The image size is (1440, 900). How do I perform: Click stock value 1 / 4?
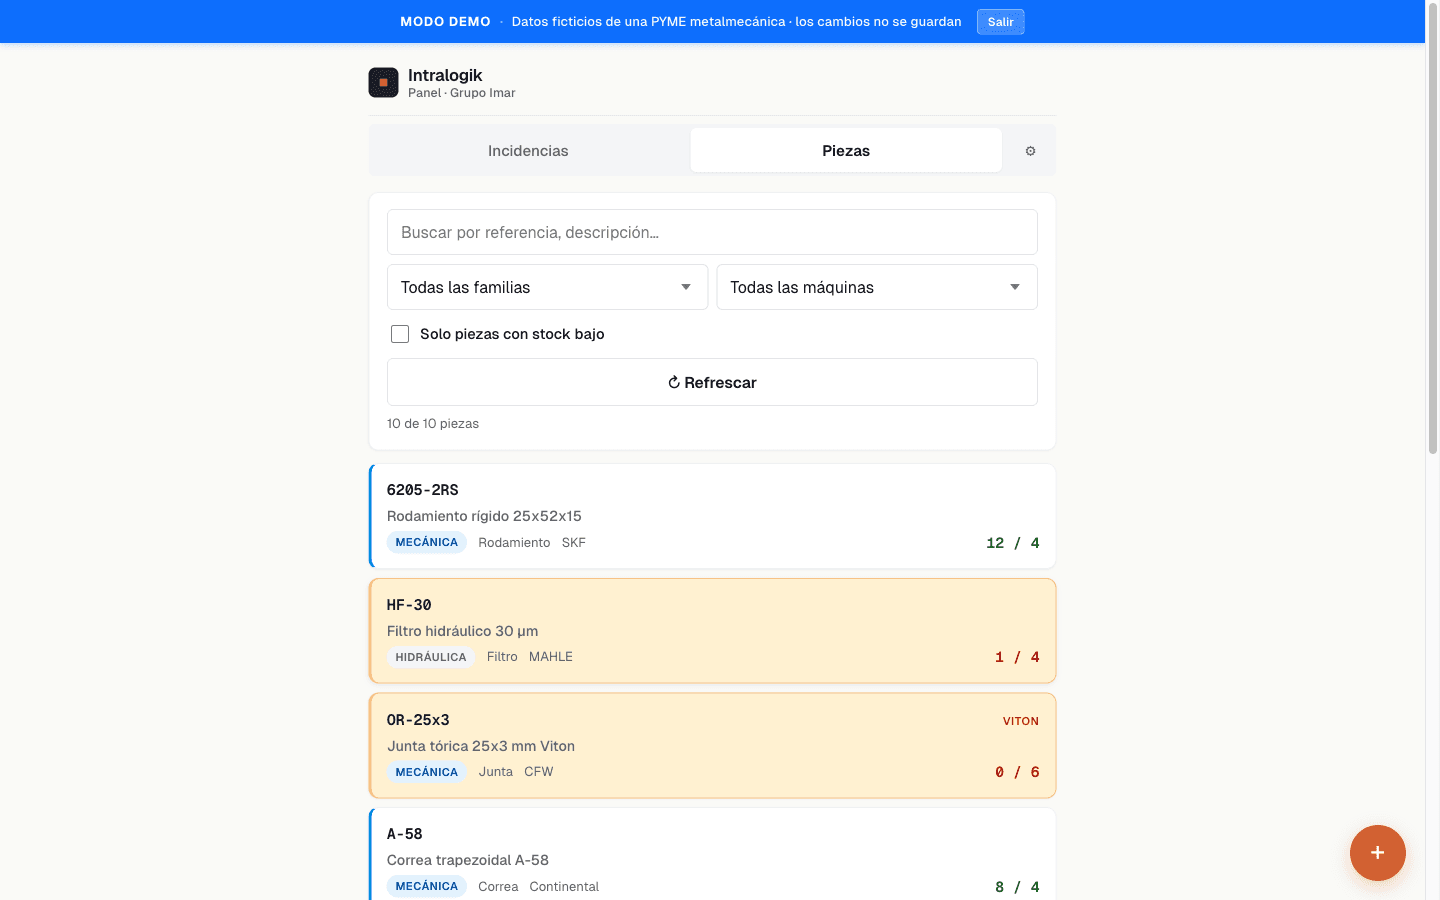click(x=1017, y=657)
